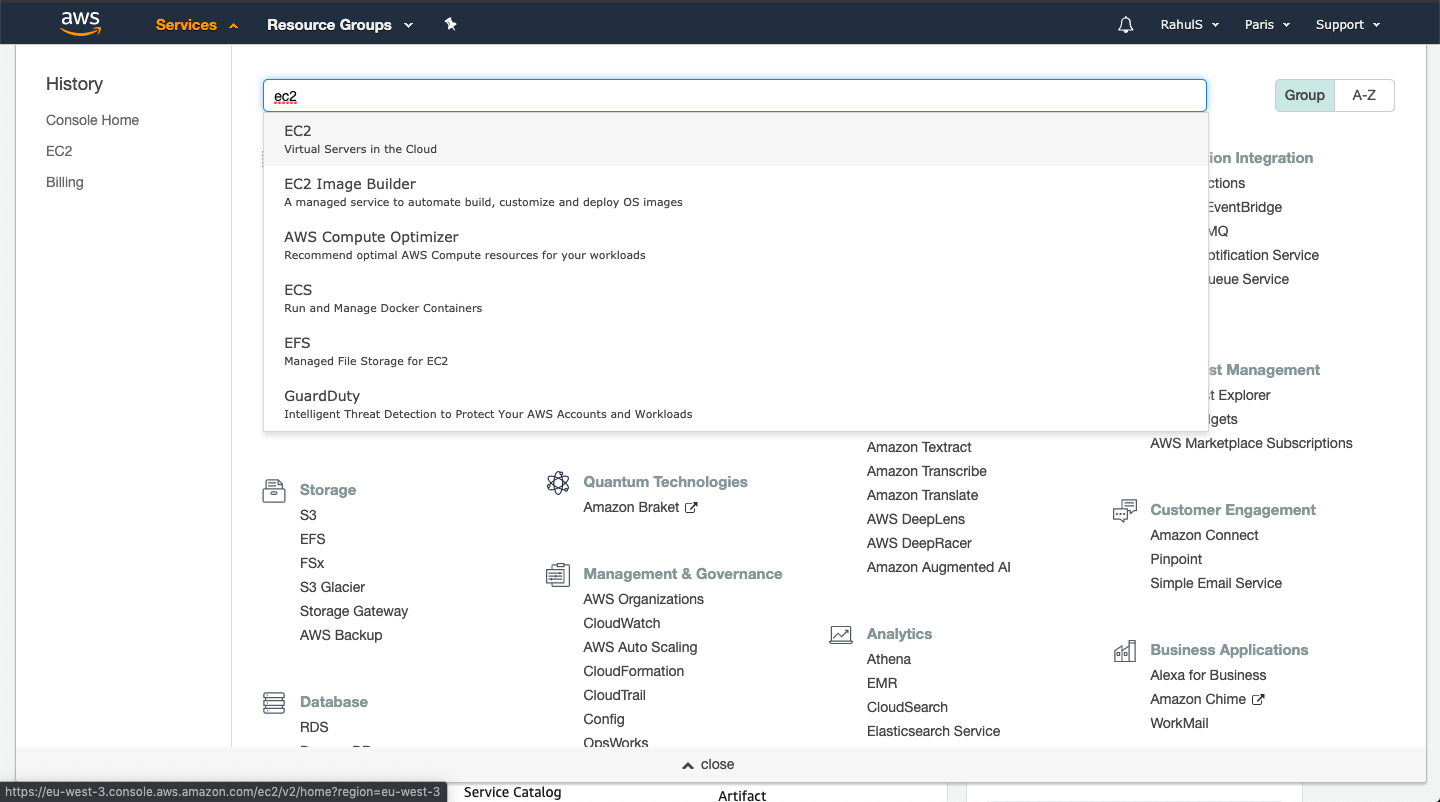Click the star favorites icon in navbar
The width and height of the screenshot is (1440, 802).
click(x=450, y=24)
